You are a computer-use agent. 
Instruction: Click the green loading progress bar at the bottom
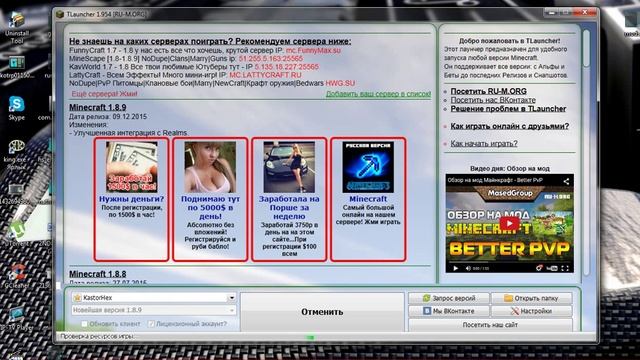tap(310, 338)
